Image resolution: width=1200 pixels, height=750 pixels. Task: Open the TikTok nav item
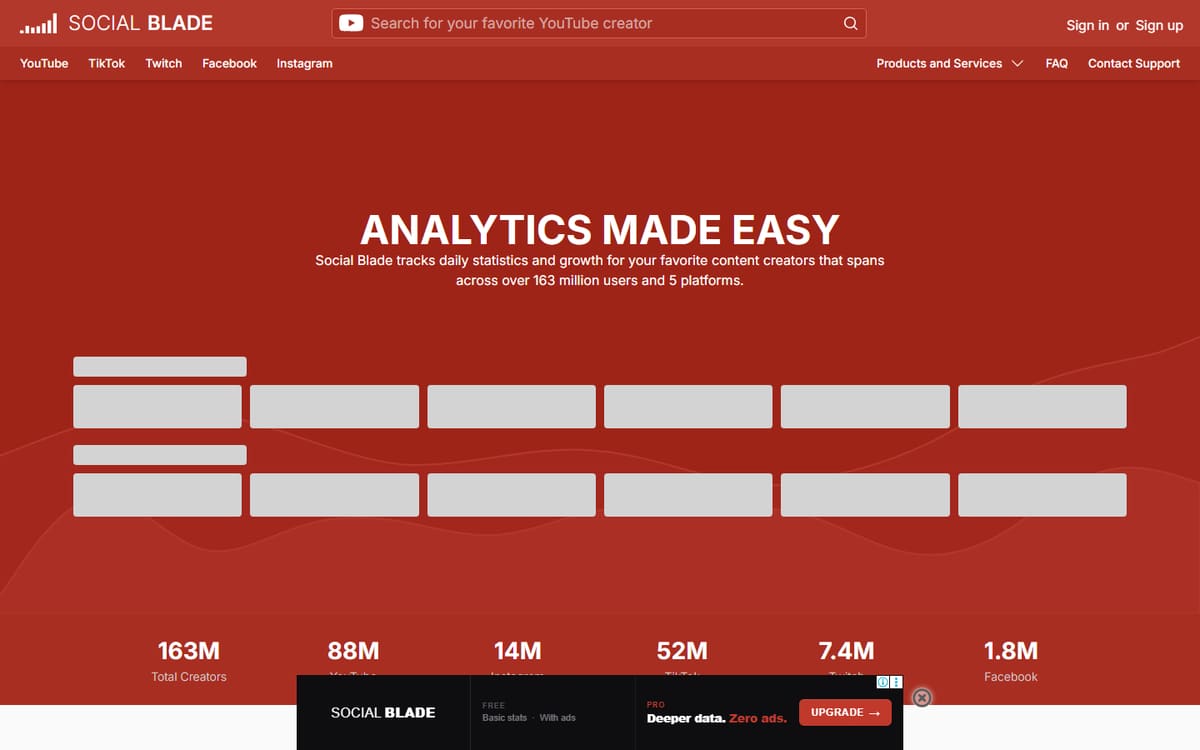pyautogui.click(x=107, y=63)
